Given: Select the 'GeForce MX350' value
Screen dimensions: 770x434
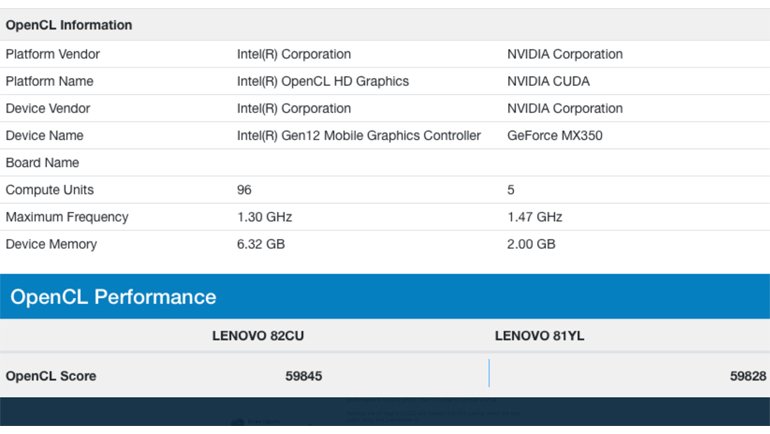Looking at the screenshot, I should 554,136.
